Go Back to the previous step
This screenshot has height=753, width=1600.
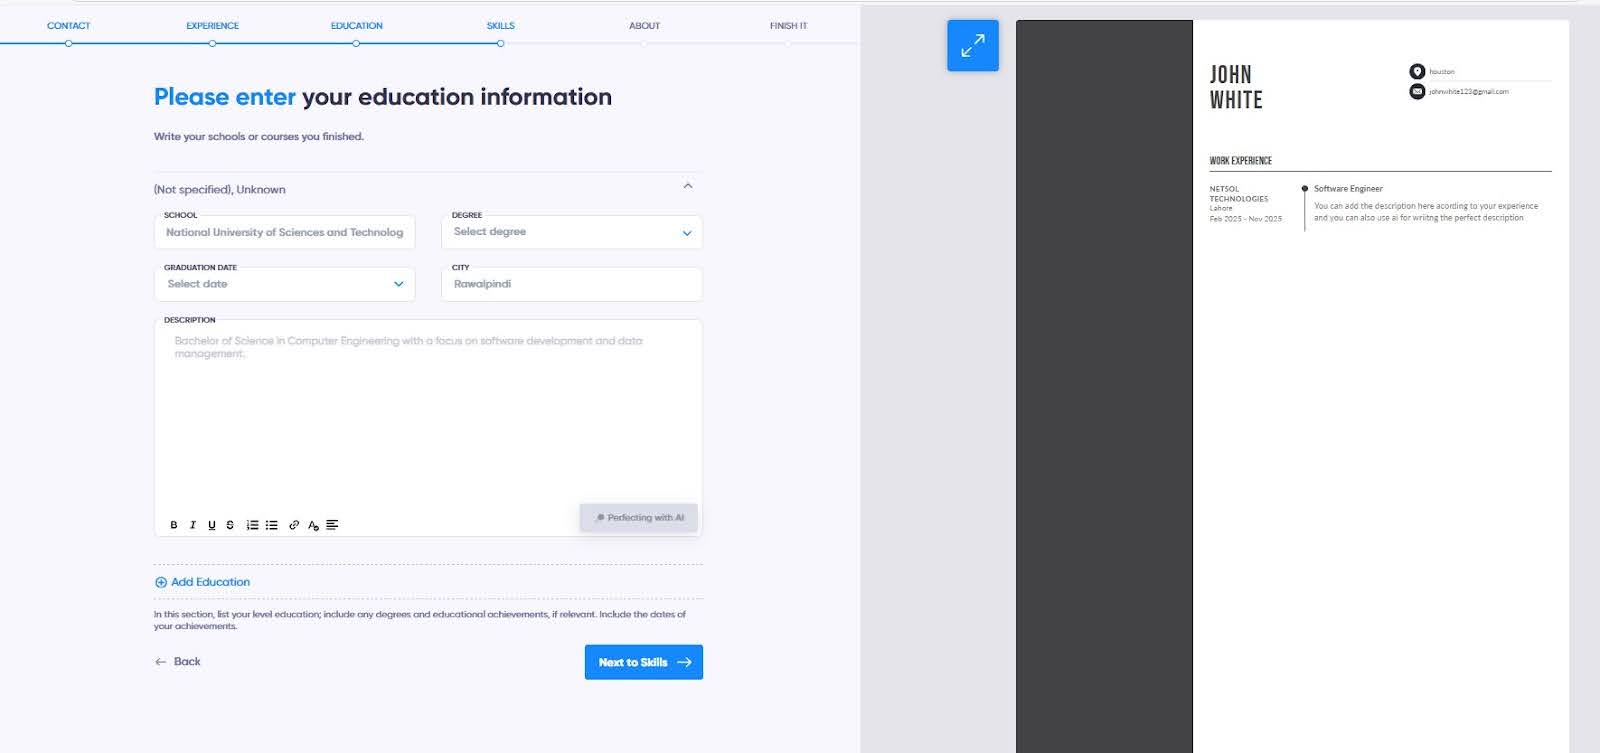[x=178, y=662]
